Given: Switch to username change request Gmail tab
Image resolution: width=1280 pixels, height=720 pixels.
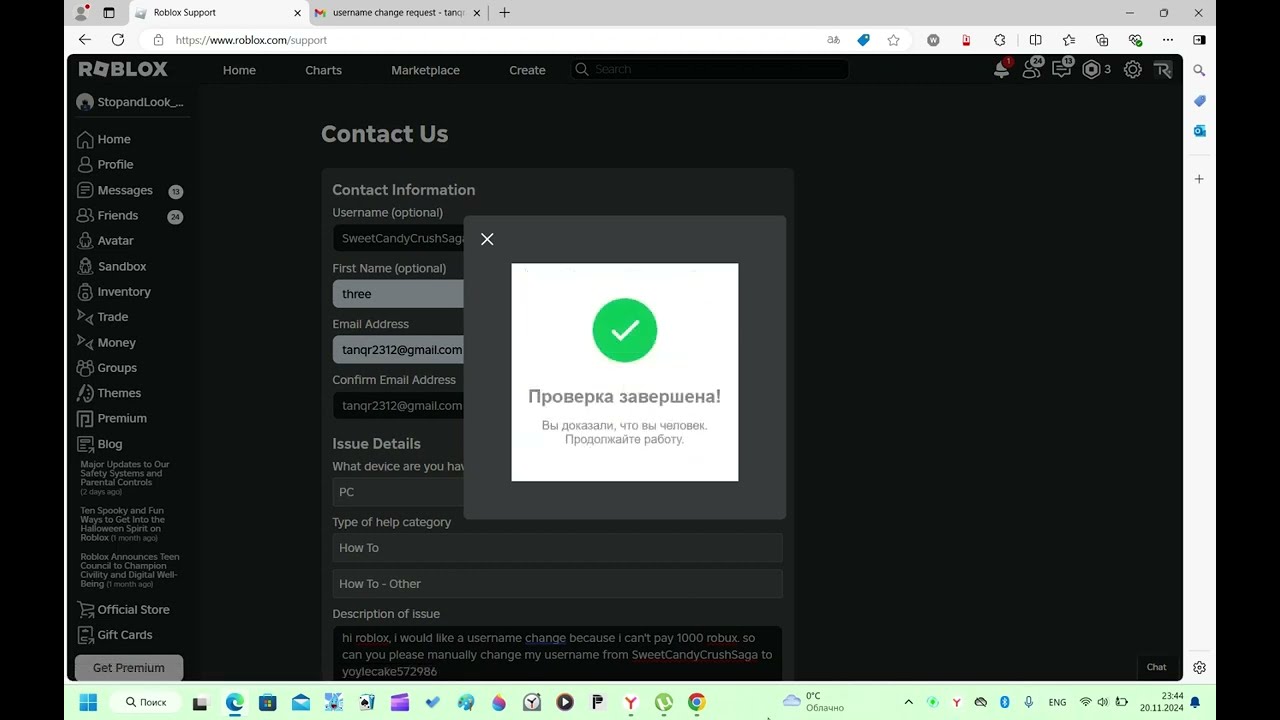Looking at the screenshot, I should 398,13.
